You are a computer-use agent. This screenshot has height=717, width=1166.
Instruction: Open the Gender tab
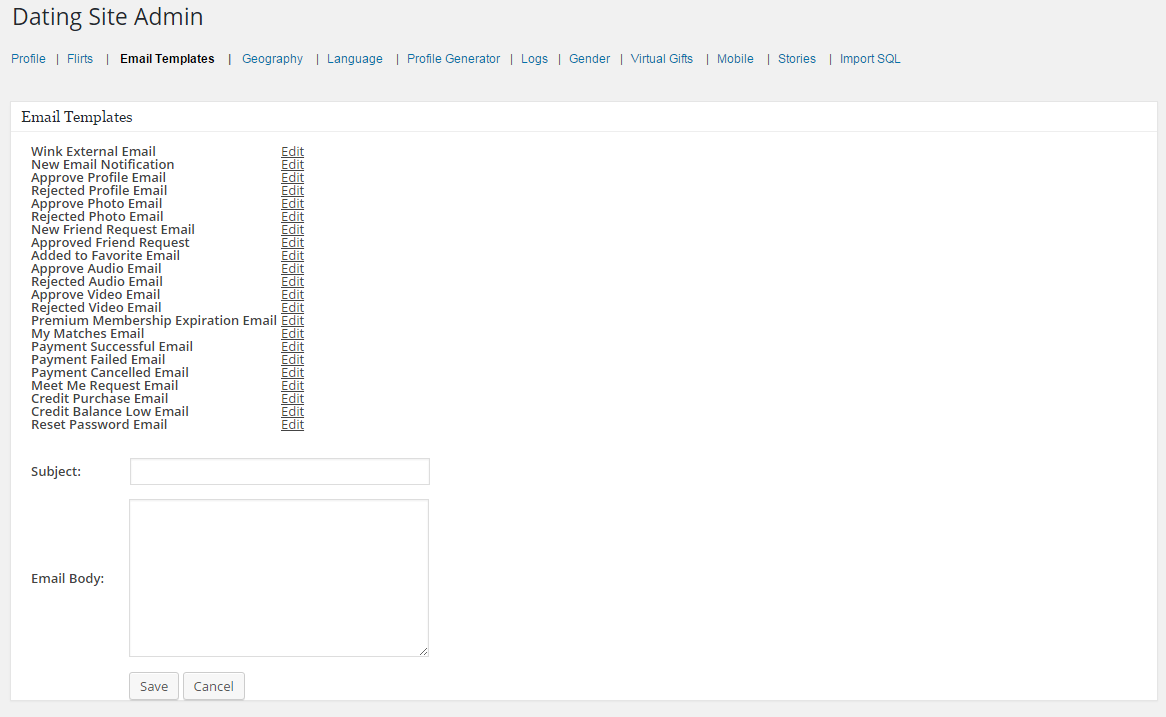click(x=589, y=59)
